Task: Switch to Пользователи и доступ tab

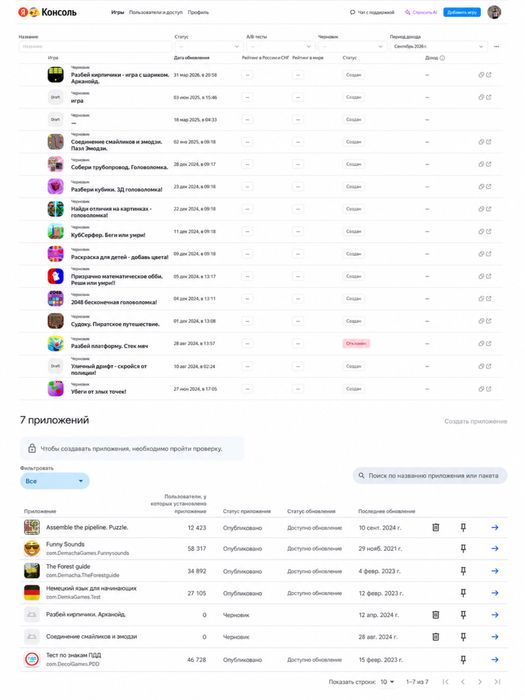Action: click(x=155, y=12)
